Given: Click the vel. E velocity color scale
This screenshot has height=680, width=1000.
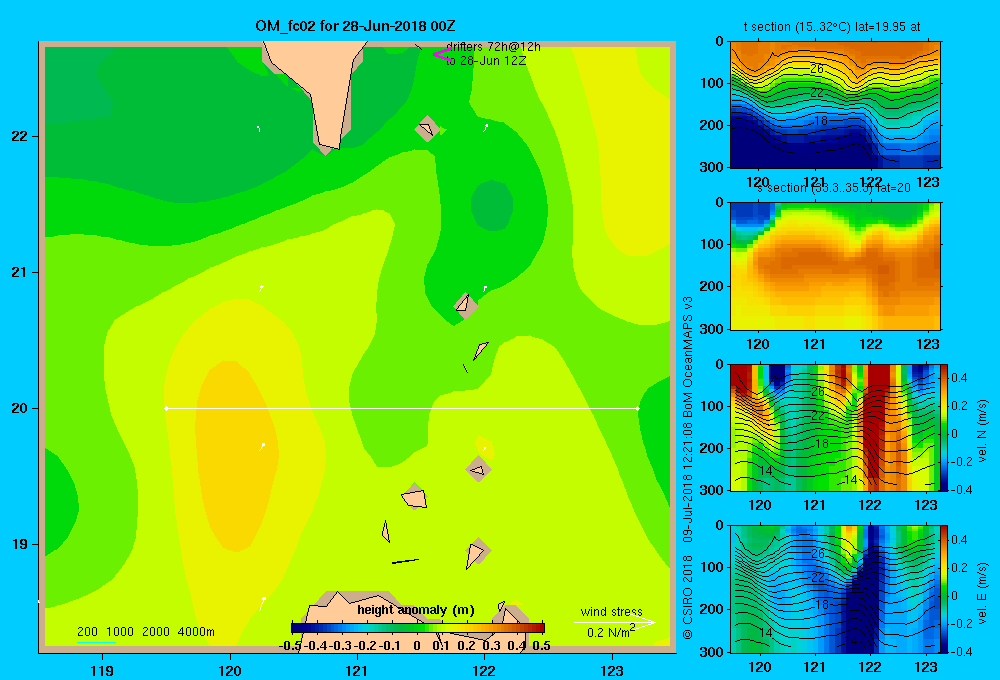Looking at the screenshot, I should tap(945, 589).
